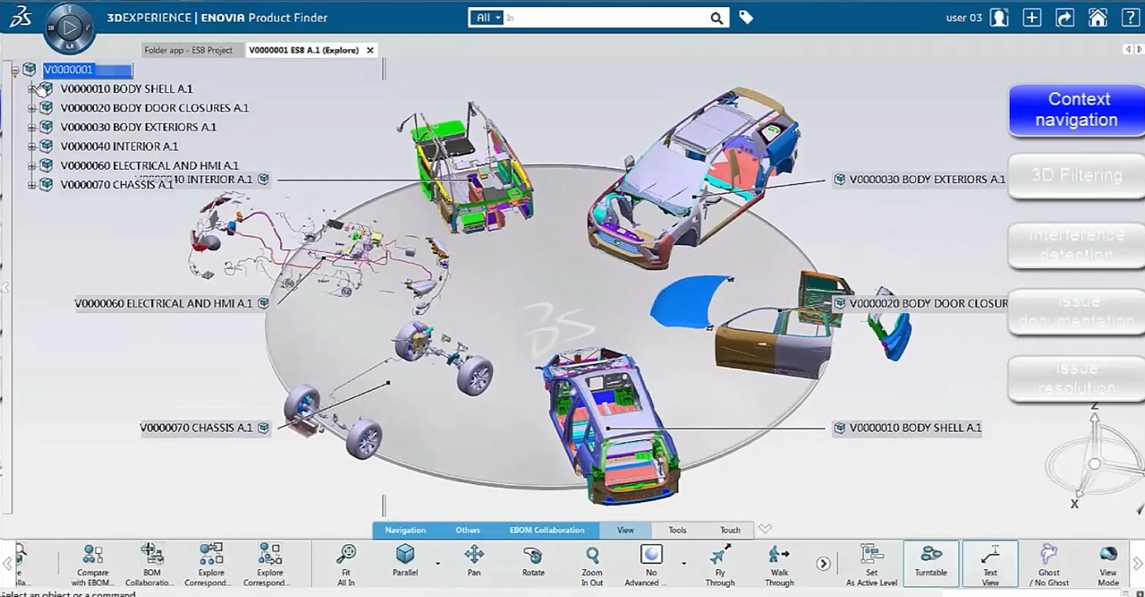Open the user 03 profile icon
Image resolution: width=1145 pixels, height=597 pixels.
point(999,18)
